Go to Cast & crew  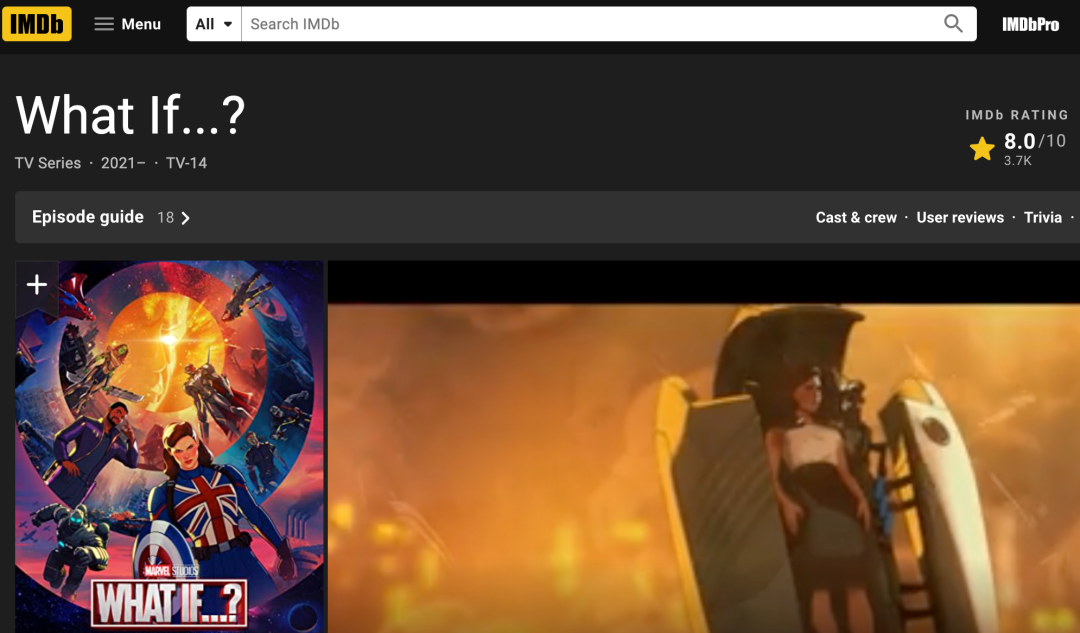click(x=856, y=218)
